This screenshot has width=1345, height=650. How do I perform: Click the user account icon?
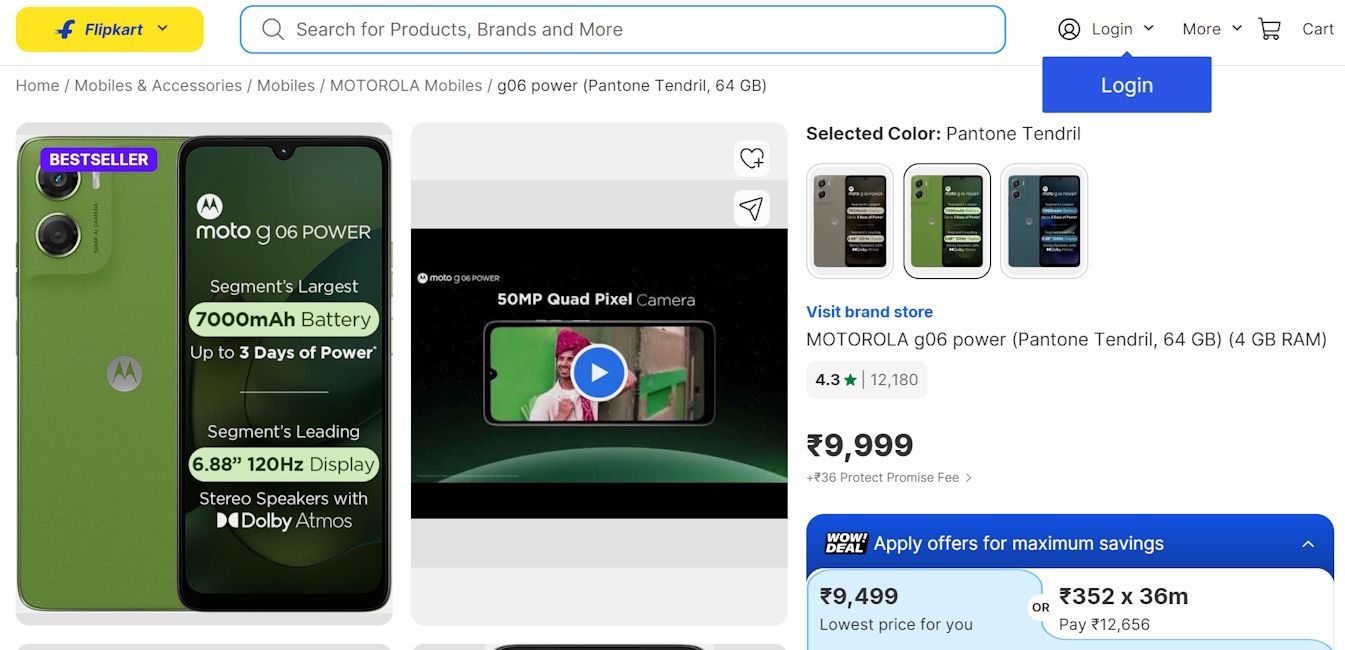pyautogui.click(x=1069, y=29)
